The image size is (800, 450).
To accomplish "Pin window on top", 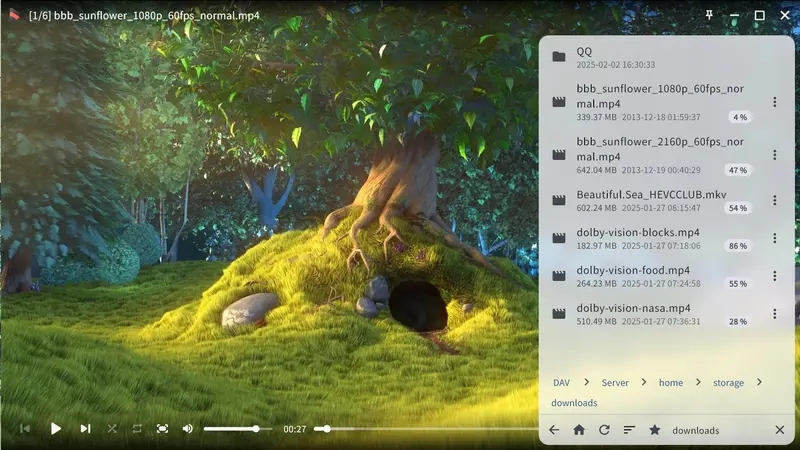I will click(709, 15).
